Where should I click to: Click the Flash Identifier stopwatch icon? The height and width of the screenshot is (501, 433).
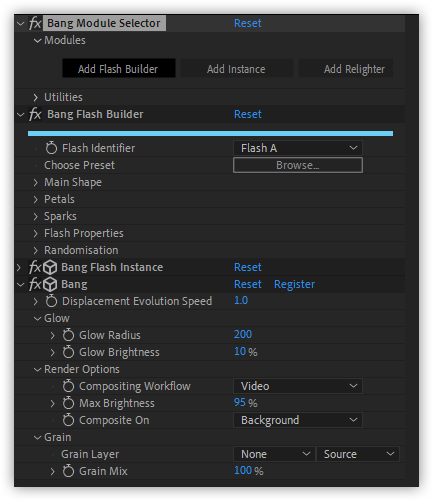(x=51, y=148)
